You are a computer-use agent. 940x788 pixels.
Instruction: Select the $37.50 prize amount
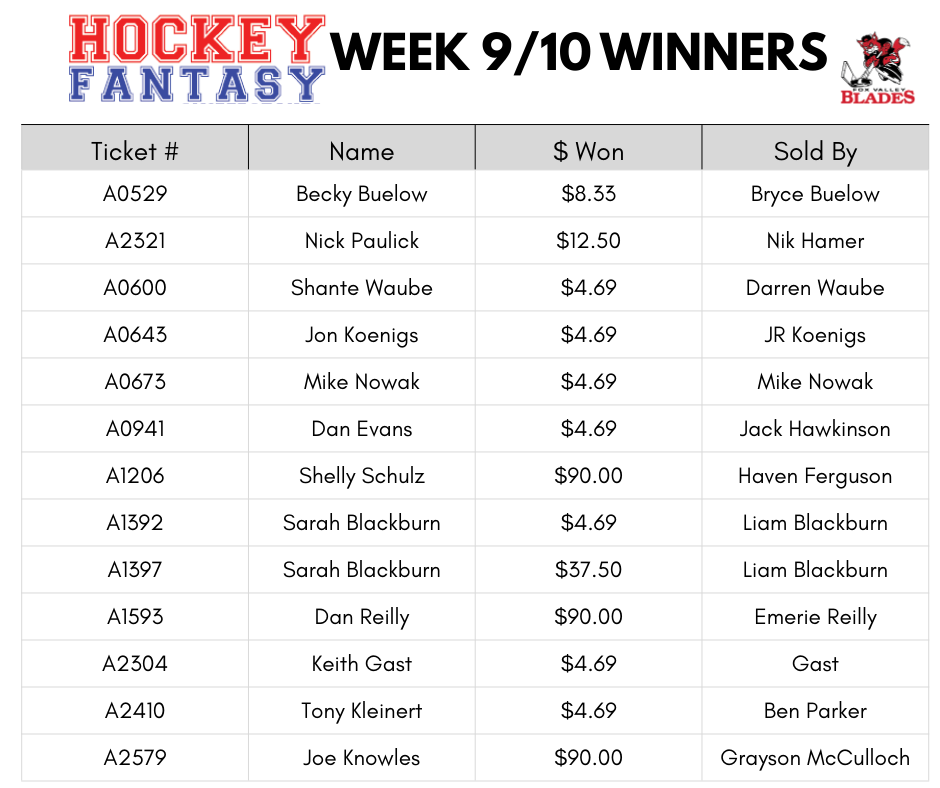pyautogui.click(x=588, y=570)
